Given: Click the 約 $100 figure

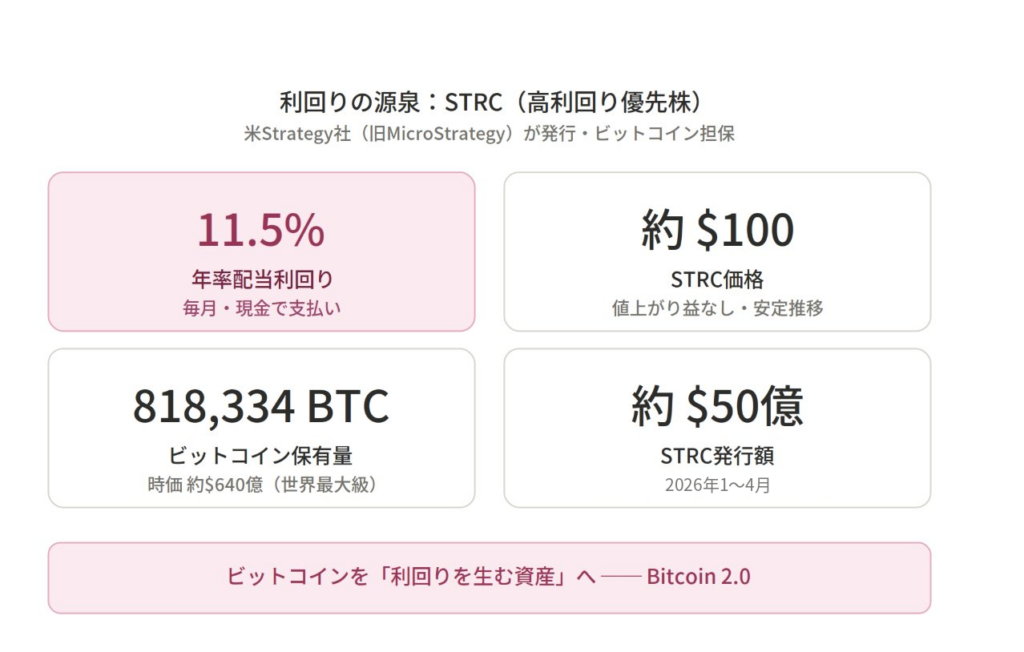Looking at the screenshot, I should pos(717,230).
